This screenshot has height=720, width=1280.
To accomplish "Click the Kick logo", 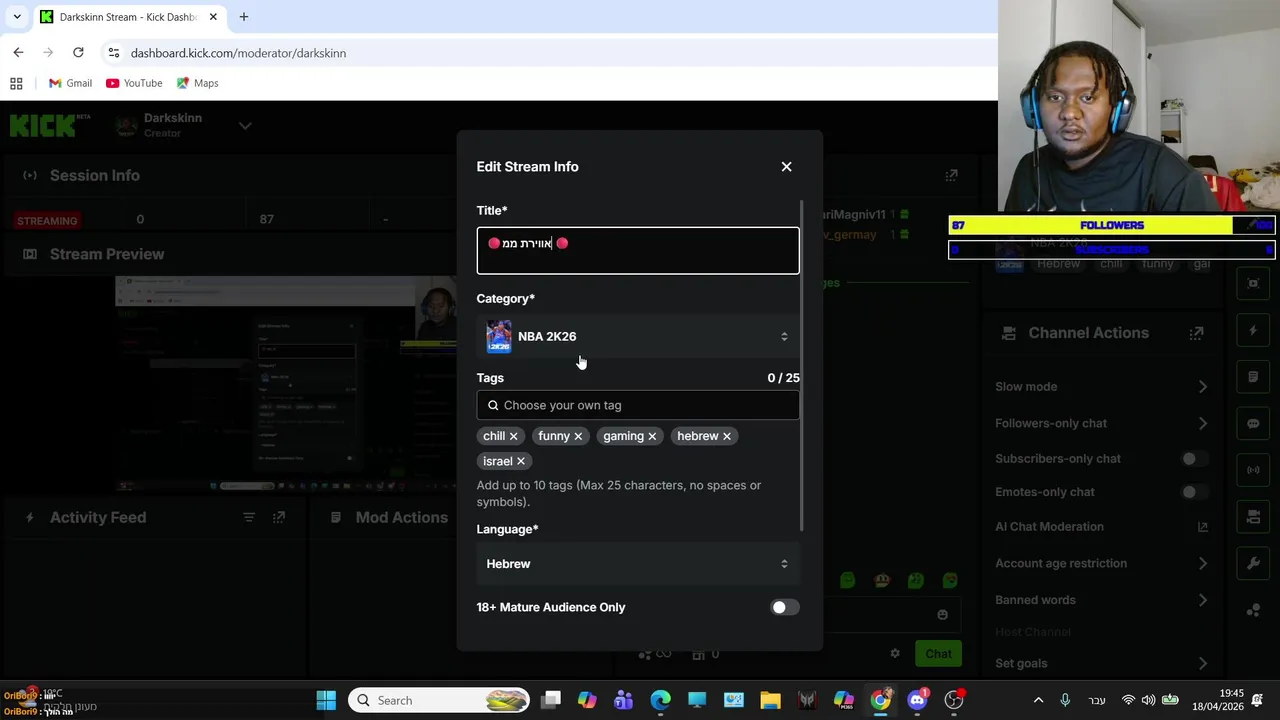I will (48, 125).
